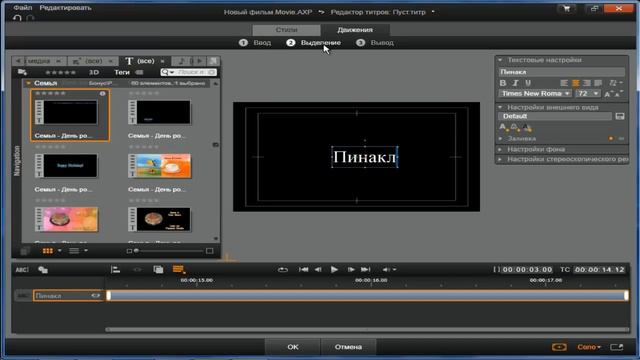Show info for the selected title thumbnail
Viewport: 640px width, 360px height.
tap(102, 93)
